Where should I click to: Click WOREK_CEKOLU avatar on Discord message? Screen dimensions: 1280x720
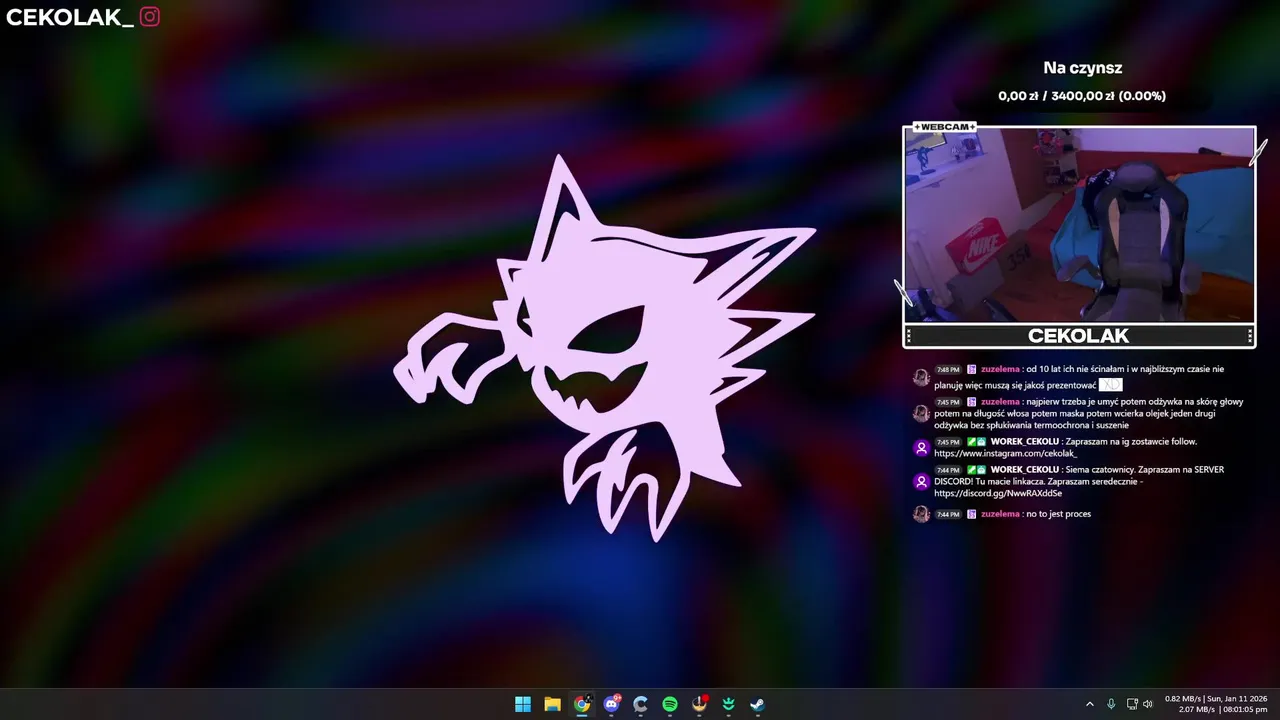[x=921, y=482]
